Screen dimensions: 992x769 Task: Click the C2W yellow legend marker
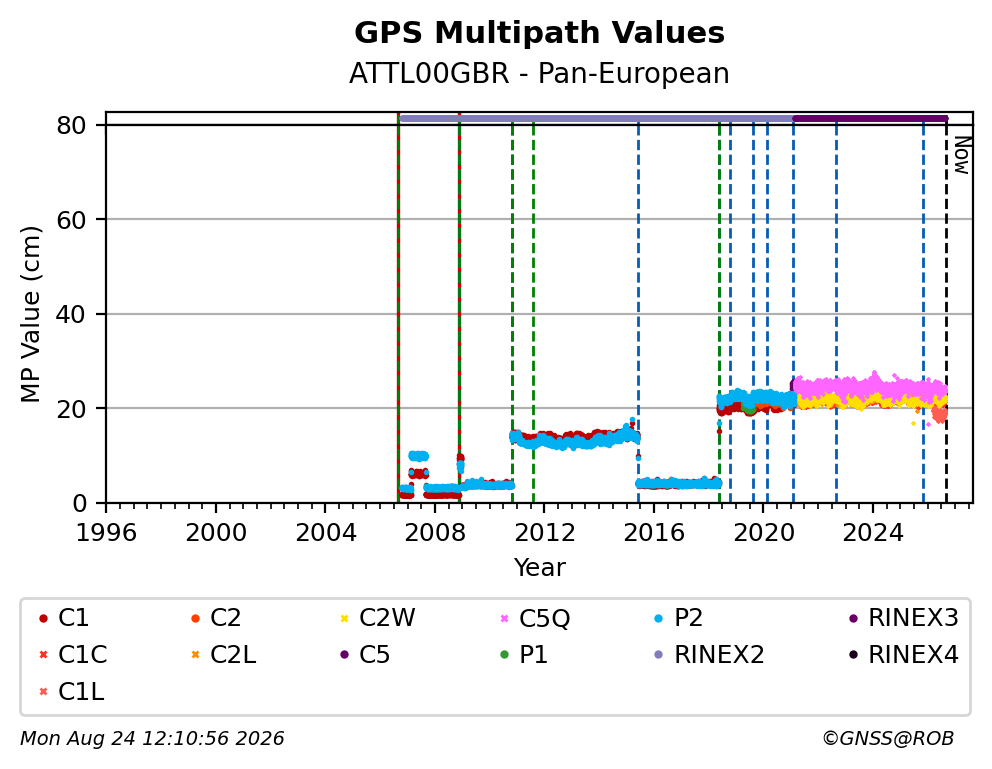click(x=344, y=618)
